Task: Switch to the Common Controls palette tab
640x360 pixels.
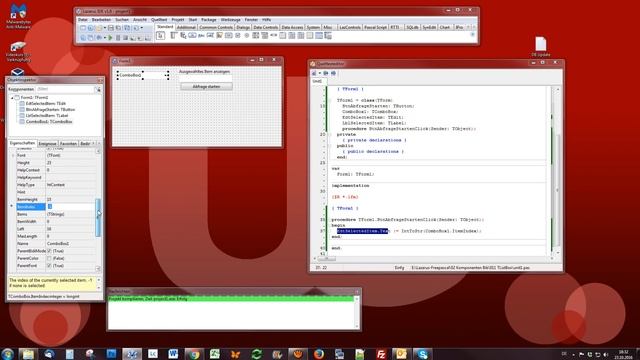Action: 216,27
